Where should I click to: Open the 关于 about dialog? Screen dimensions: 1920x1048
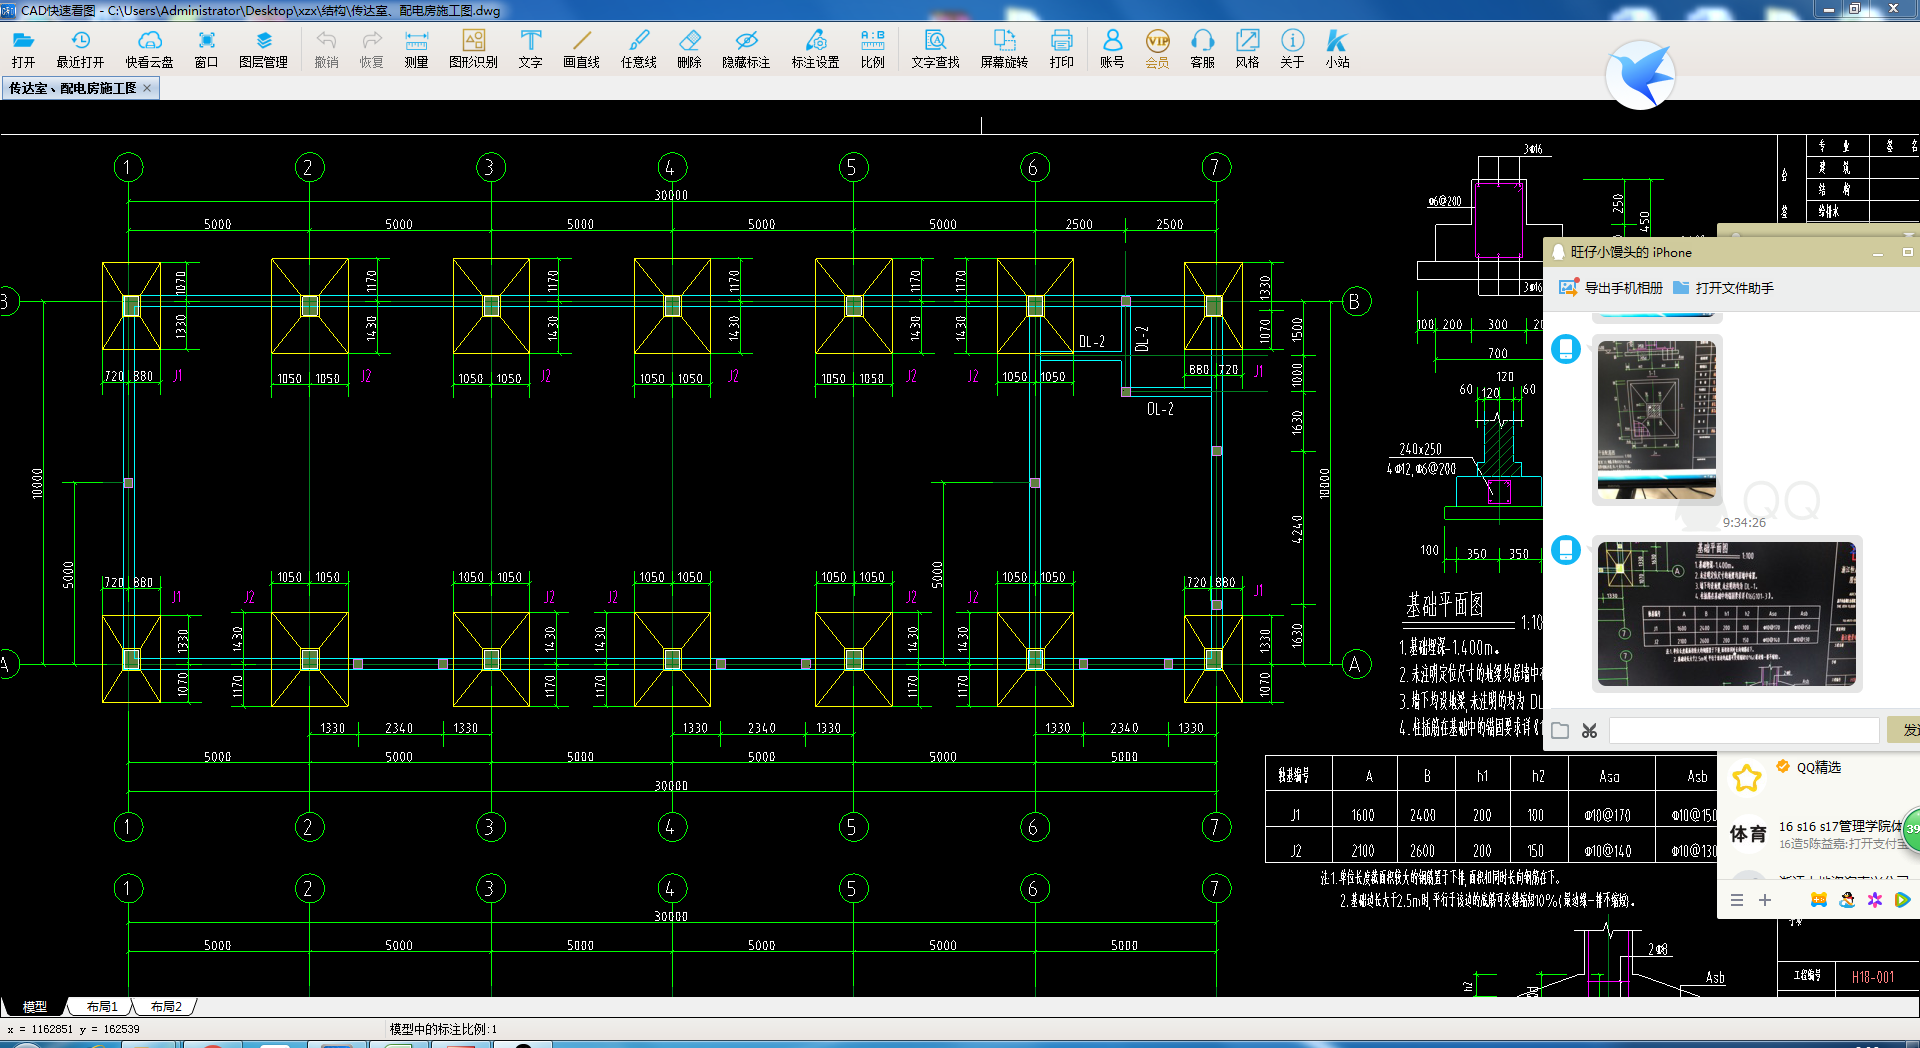(x=1292, y=48)
